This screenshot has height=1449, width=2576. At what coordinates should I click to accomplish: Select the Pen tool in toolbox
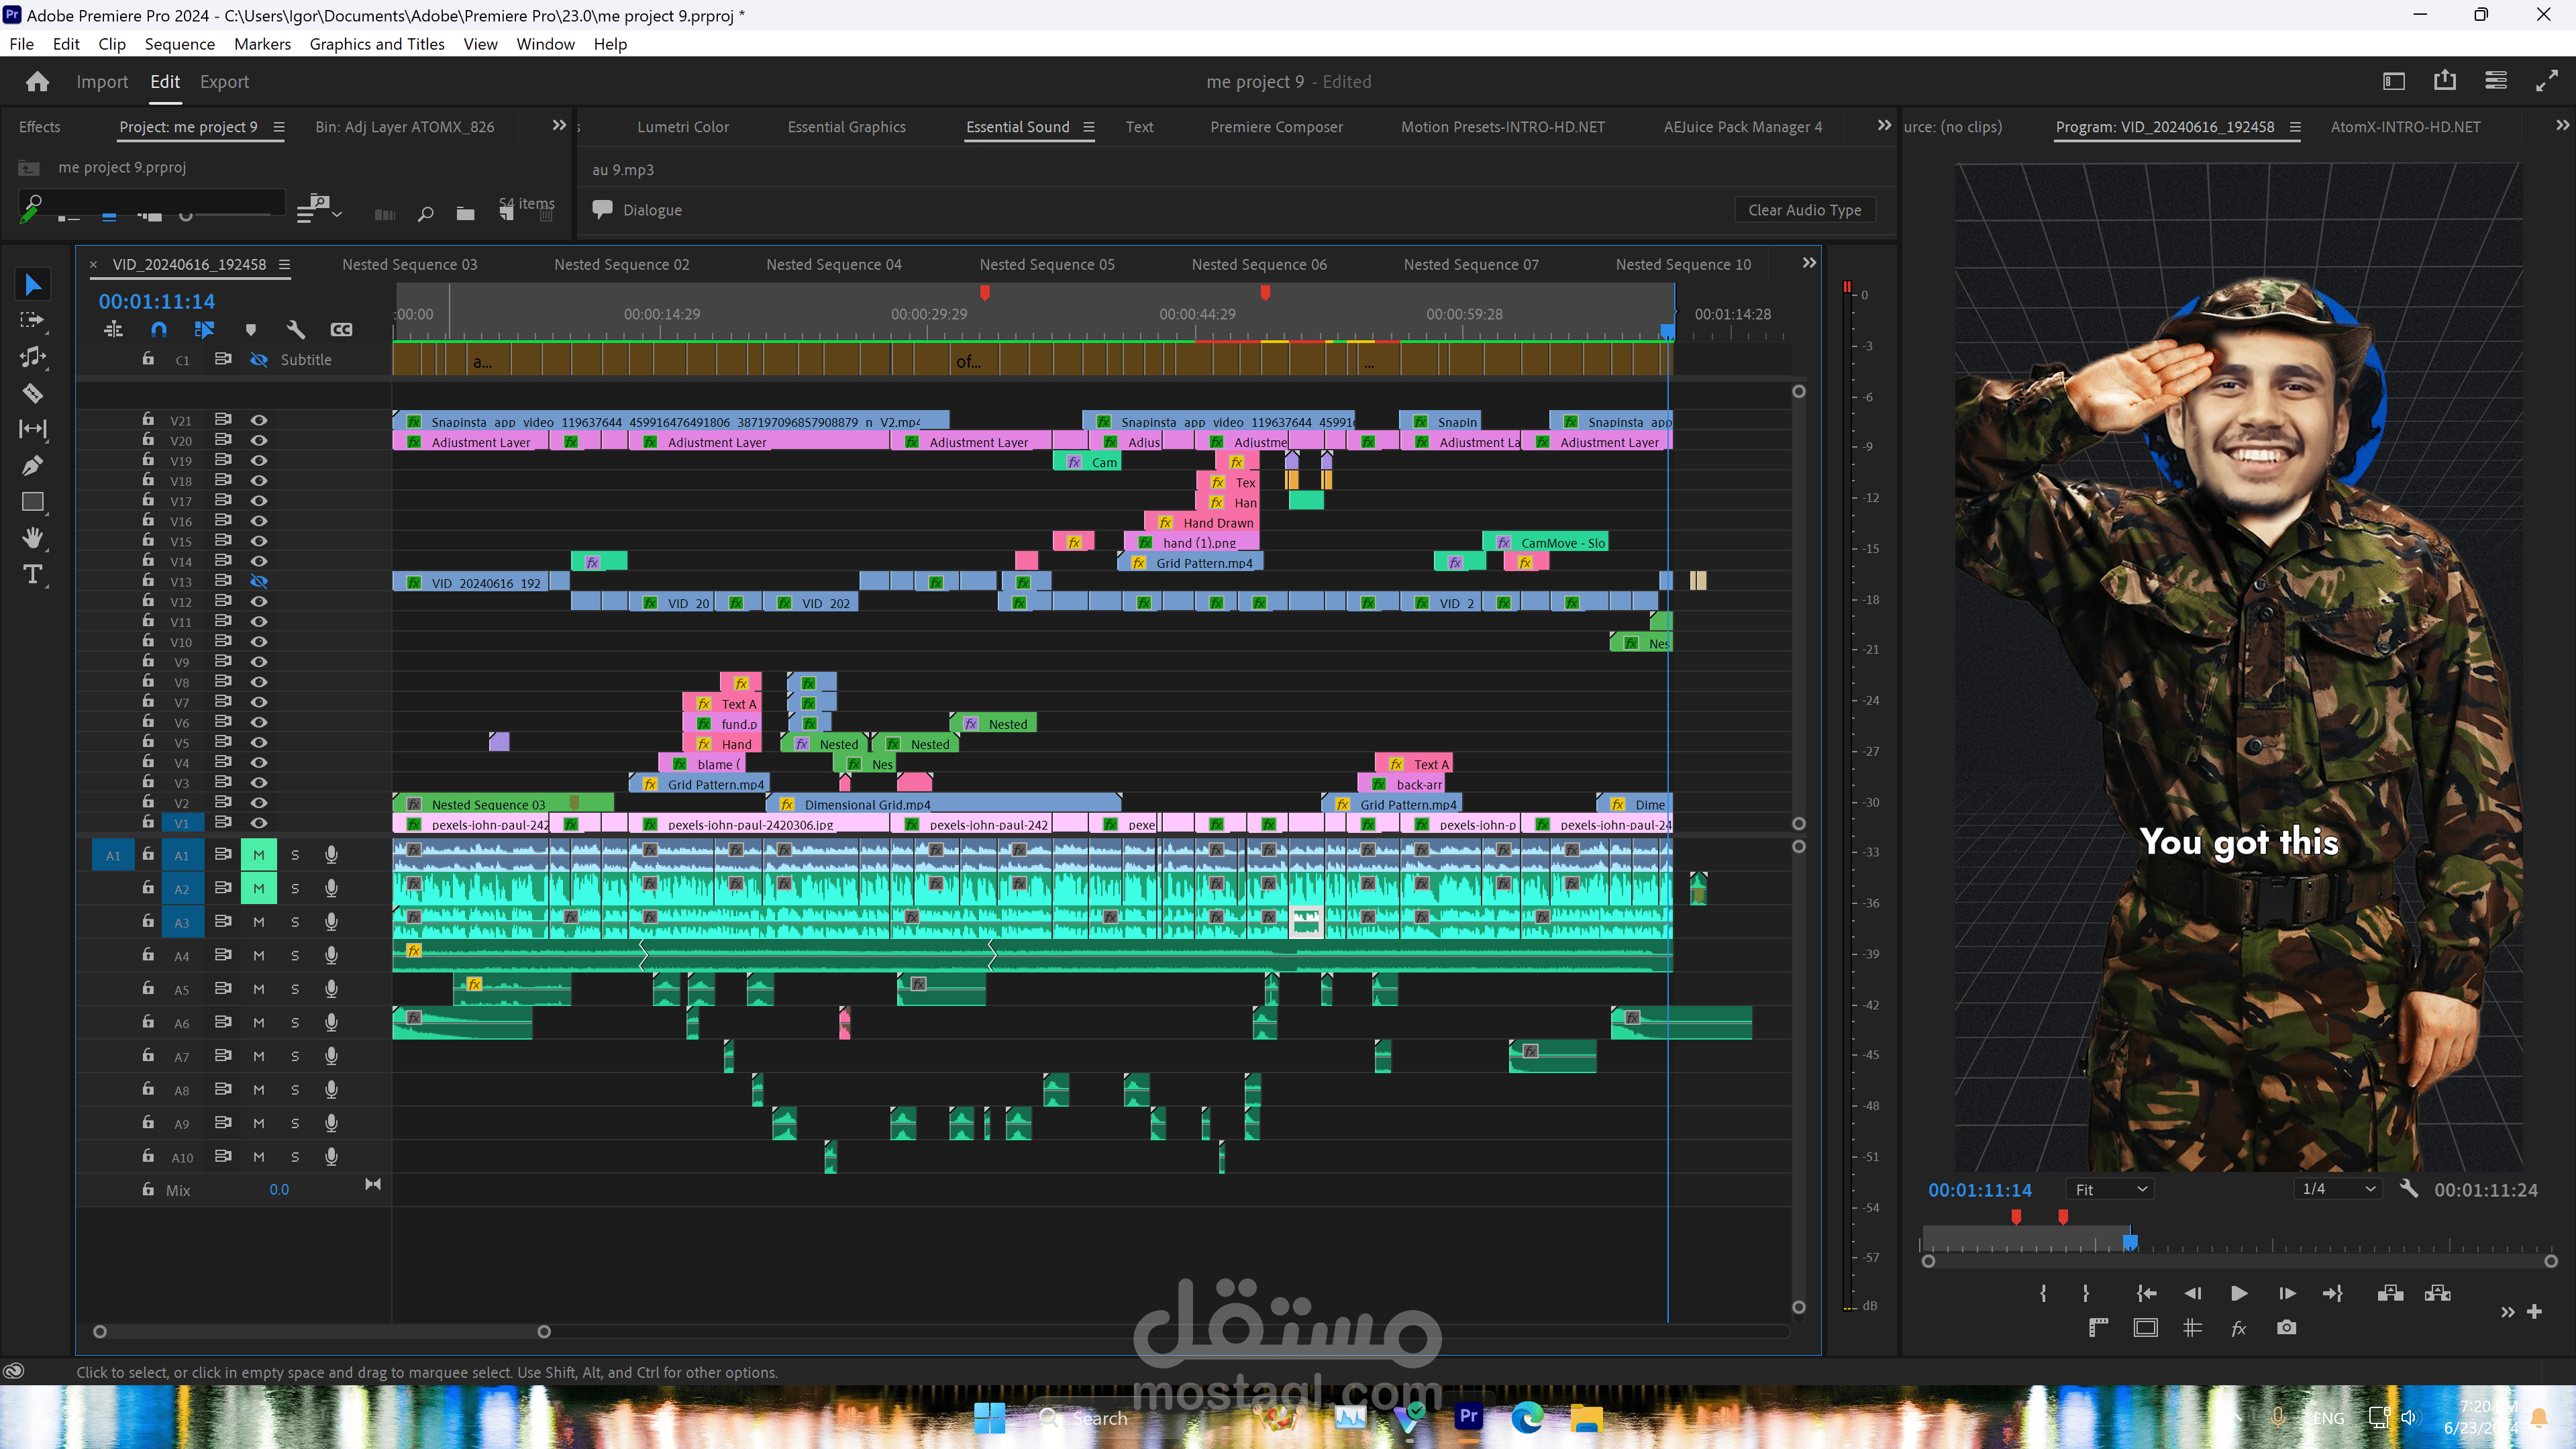click(32, 466)
